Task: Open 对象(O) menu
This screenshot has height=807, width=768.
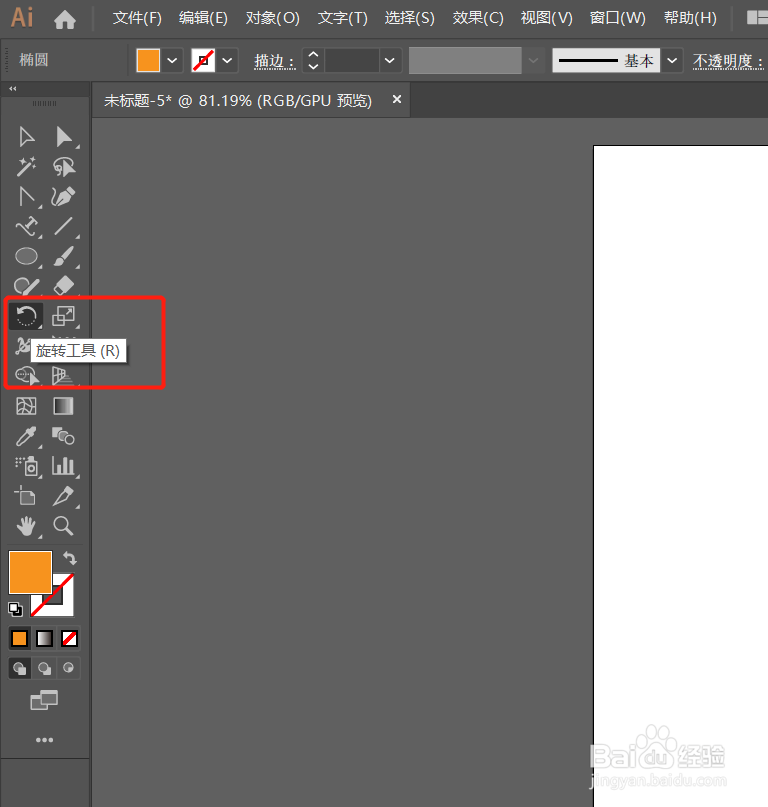Action: tap(272, 19)
